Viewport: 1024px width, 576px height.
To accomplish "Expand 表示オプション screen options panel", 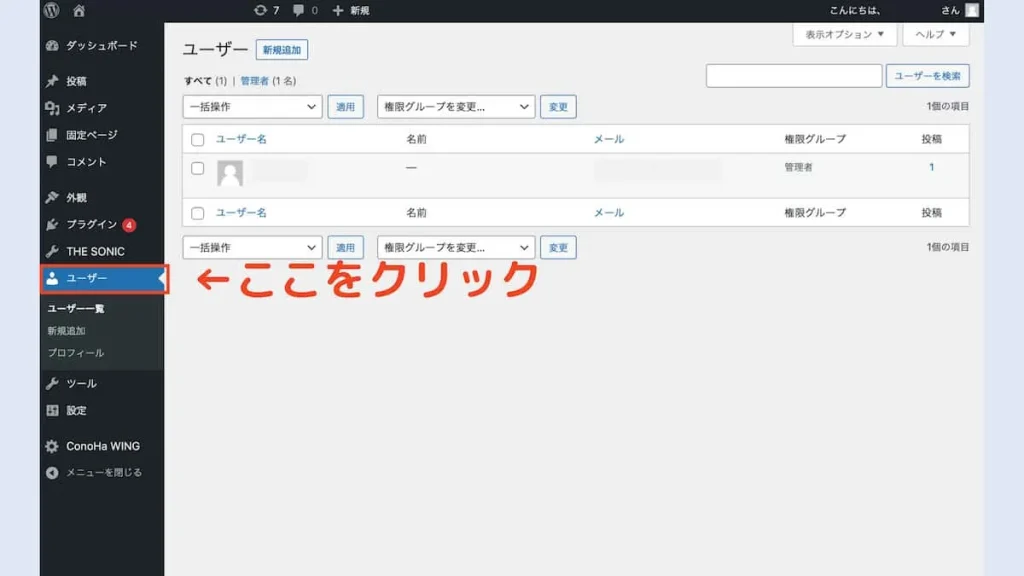I will 844,34.
